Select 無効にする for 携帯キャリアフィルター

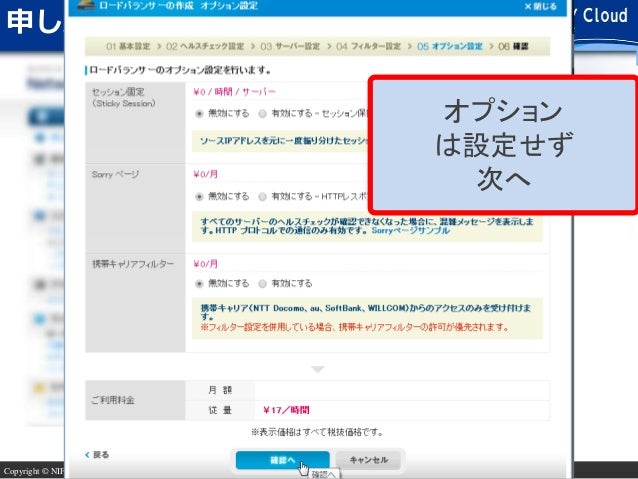199,283
